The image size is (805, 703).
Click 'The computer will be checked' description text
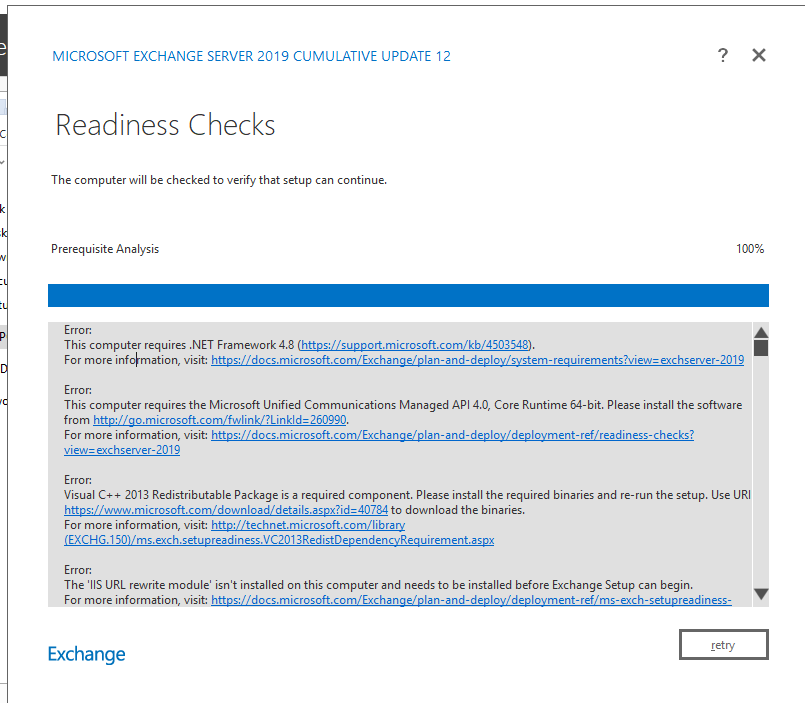coord(219,180)
